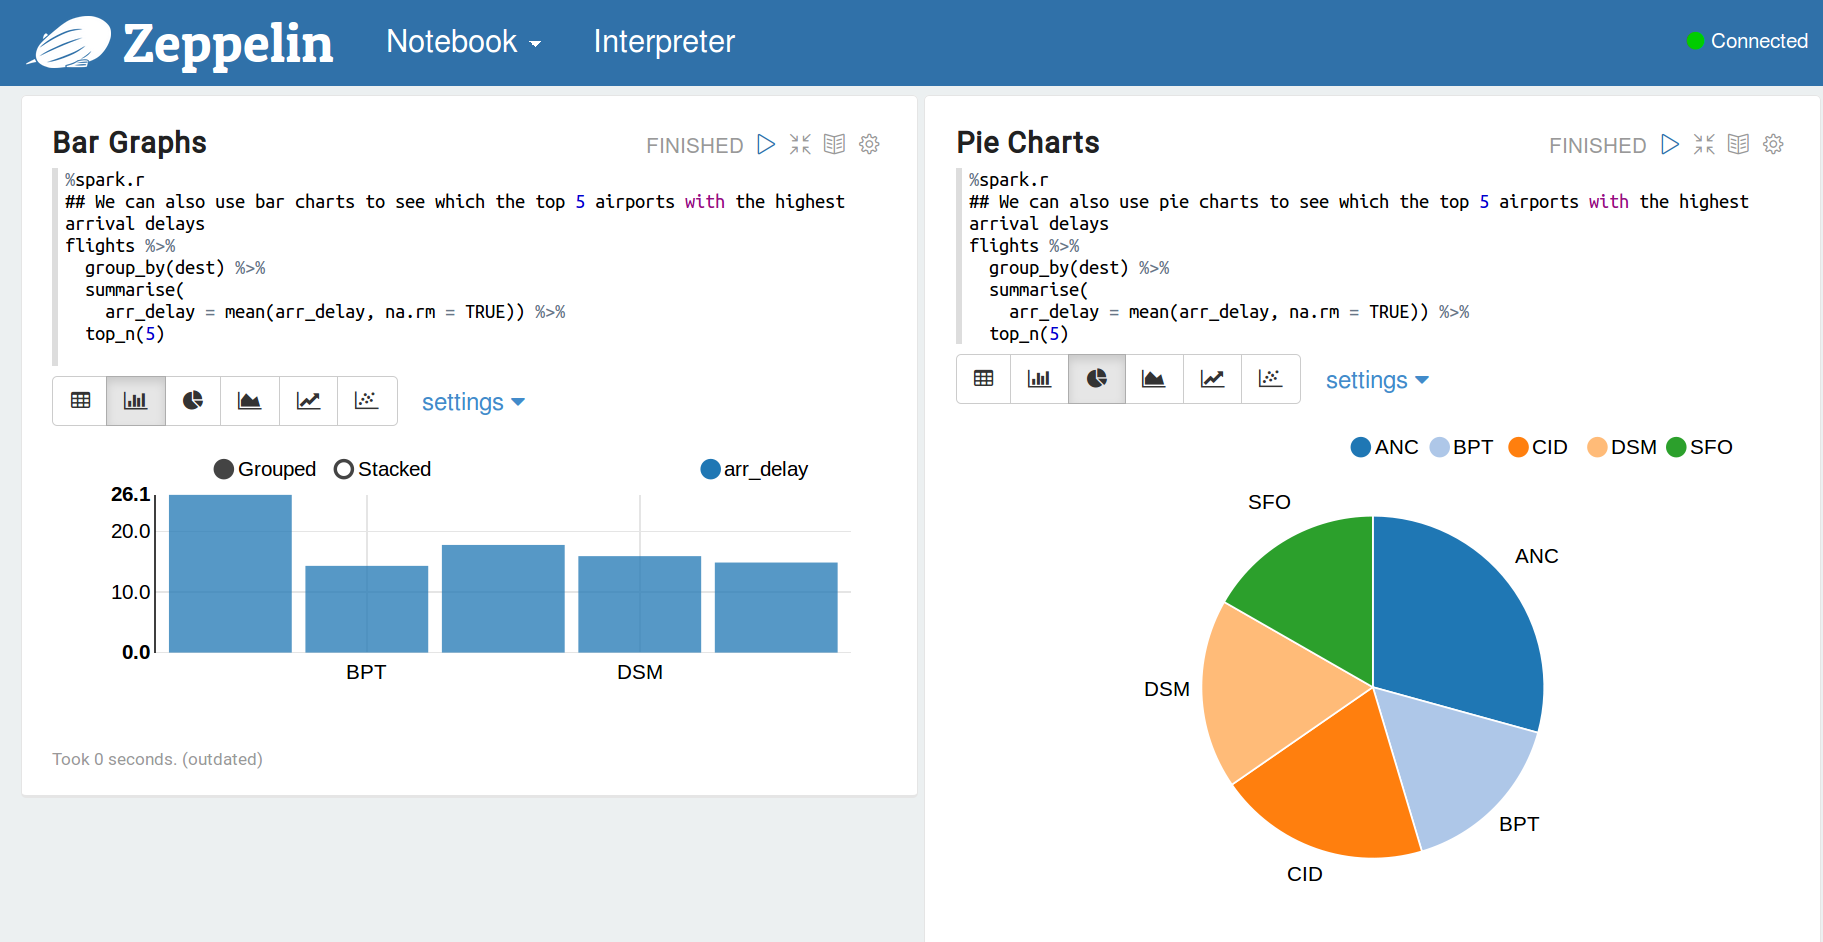Switch Bar Graphs output to table view

click(80, 401)
